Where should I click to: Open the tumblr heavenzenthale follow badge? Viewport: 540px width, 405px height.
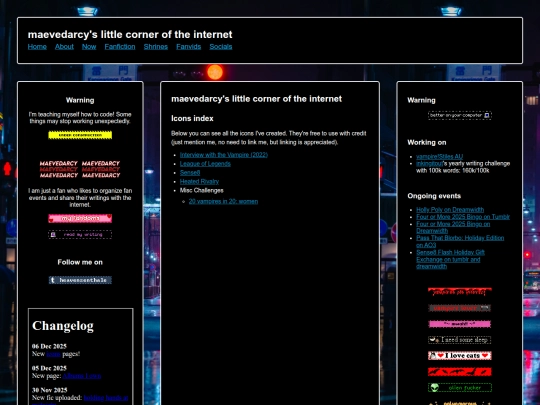pos(80,280)
